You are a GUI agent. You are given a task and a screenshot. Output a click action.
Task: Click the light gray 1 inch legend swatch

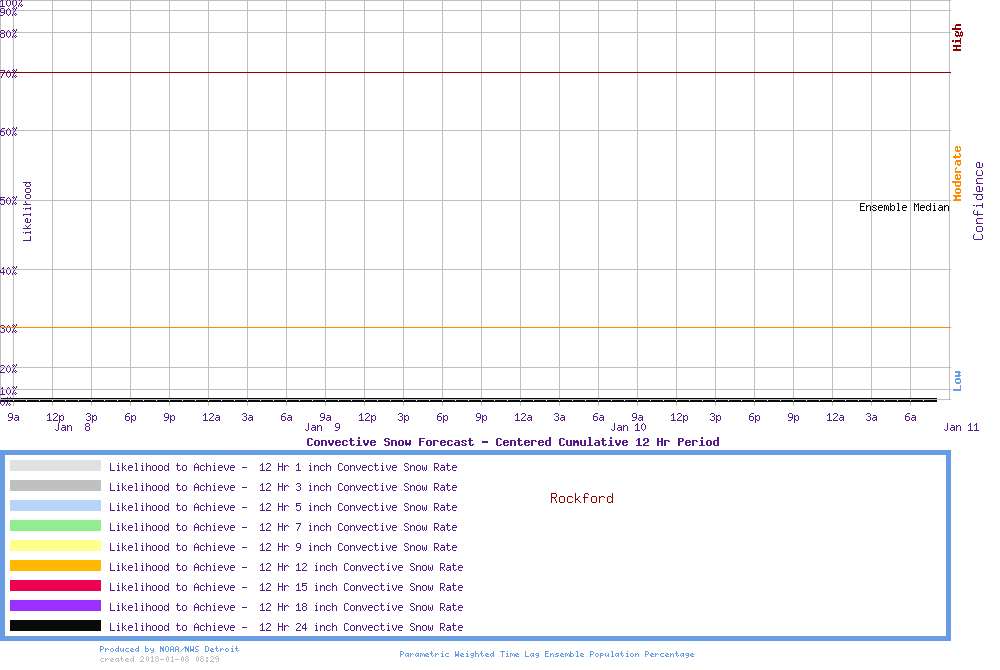coord(55,466)
